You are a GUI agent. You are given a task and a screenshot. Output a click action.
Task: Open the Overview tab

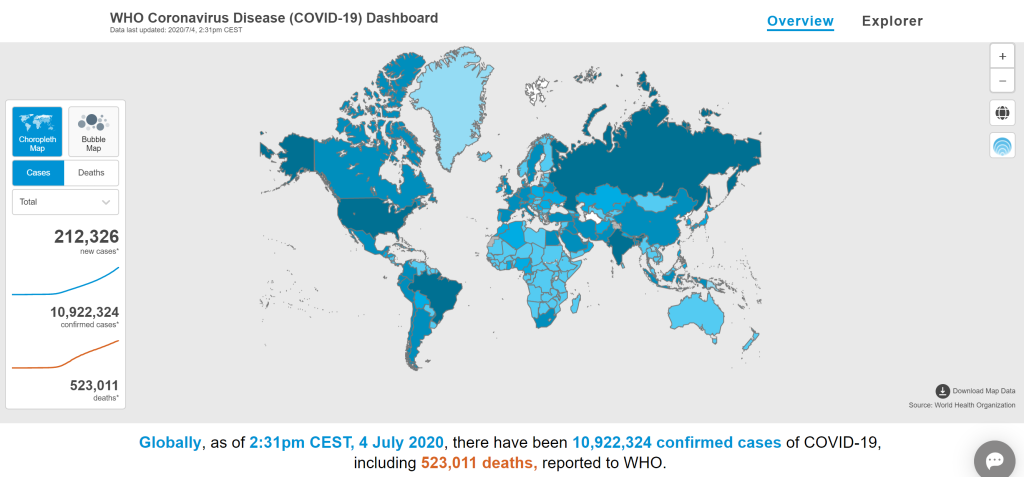click(x=800, y=21)
